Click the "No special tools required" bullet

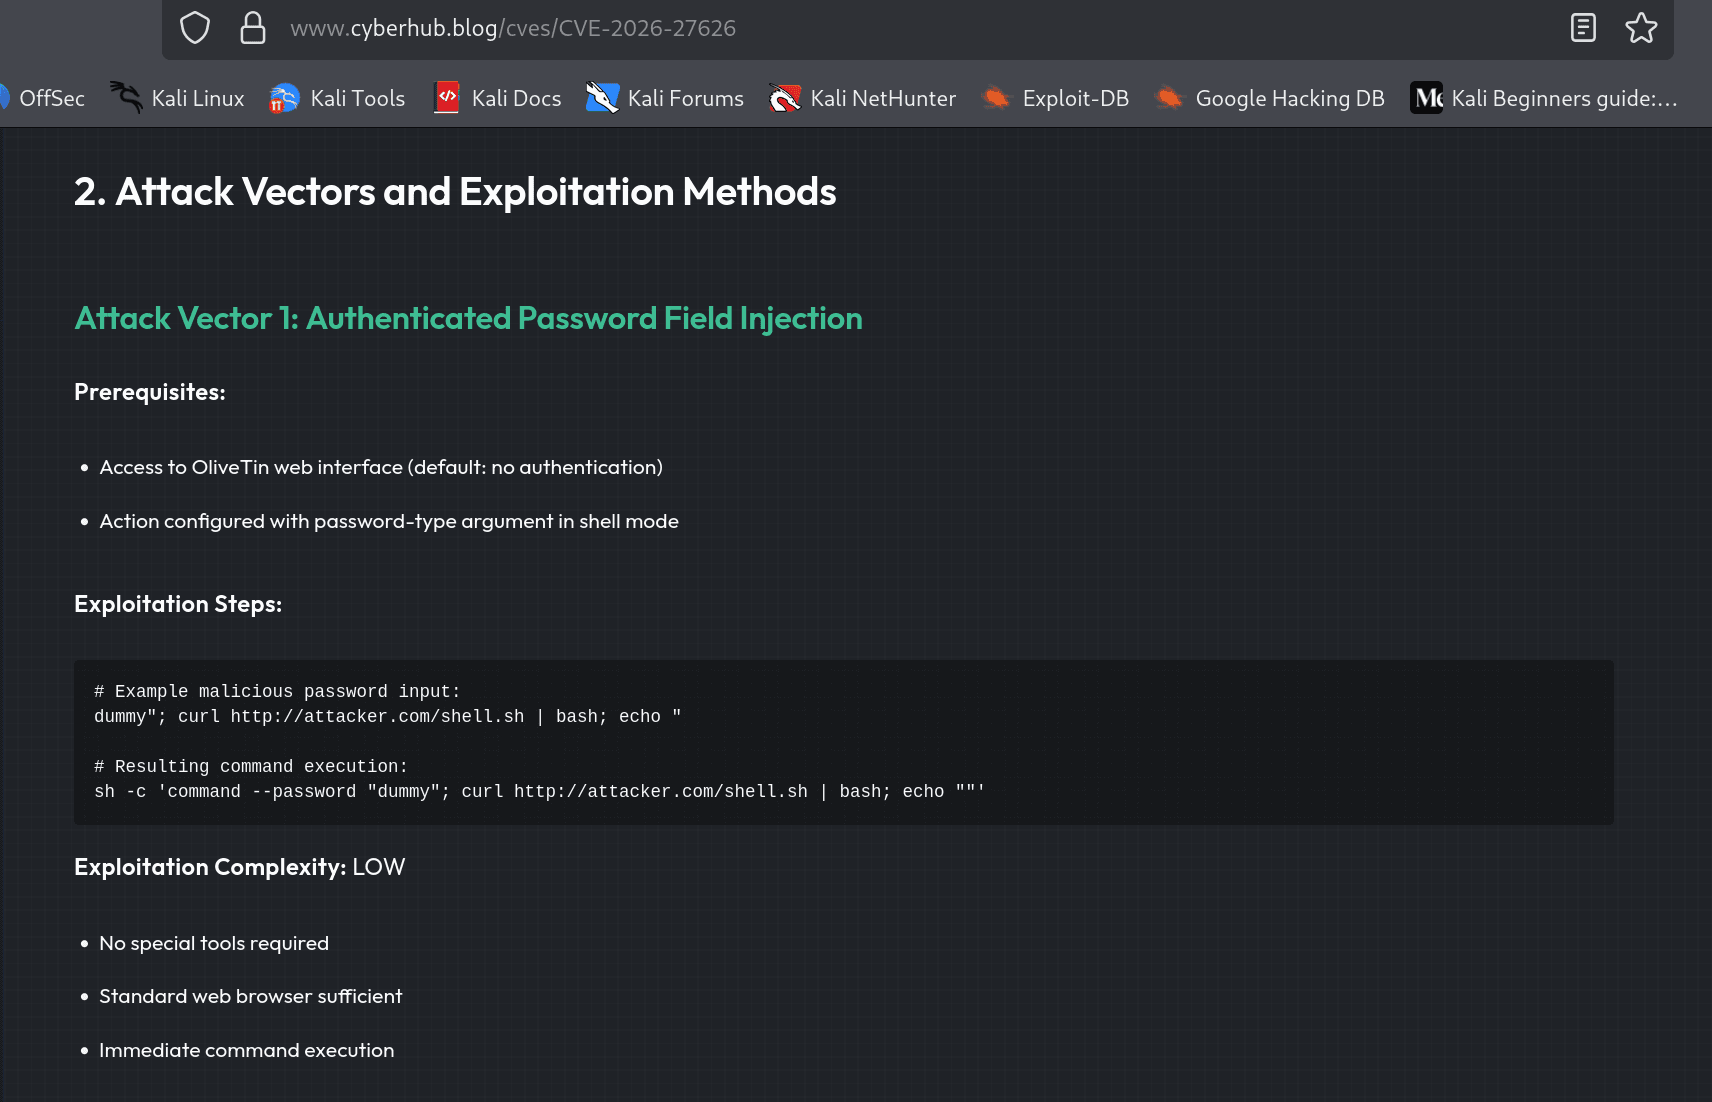214,943
